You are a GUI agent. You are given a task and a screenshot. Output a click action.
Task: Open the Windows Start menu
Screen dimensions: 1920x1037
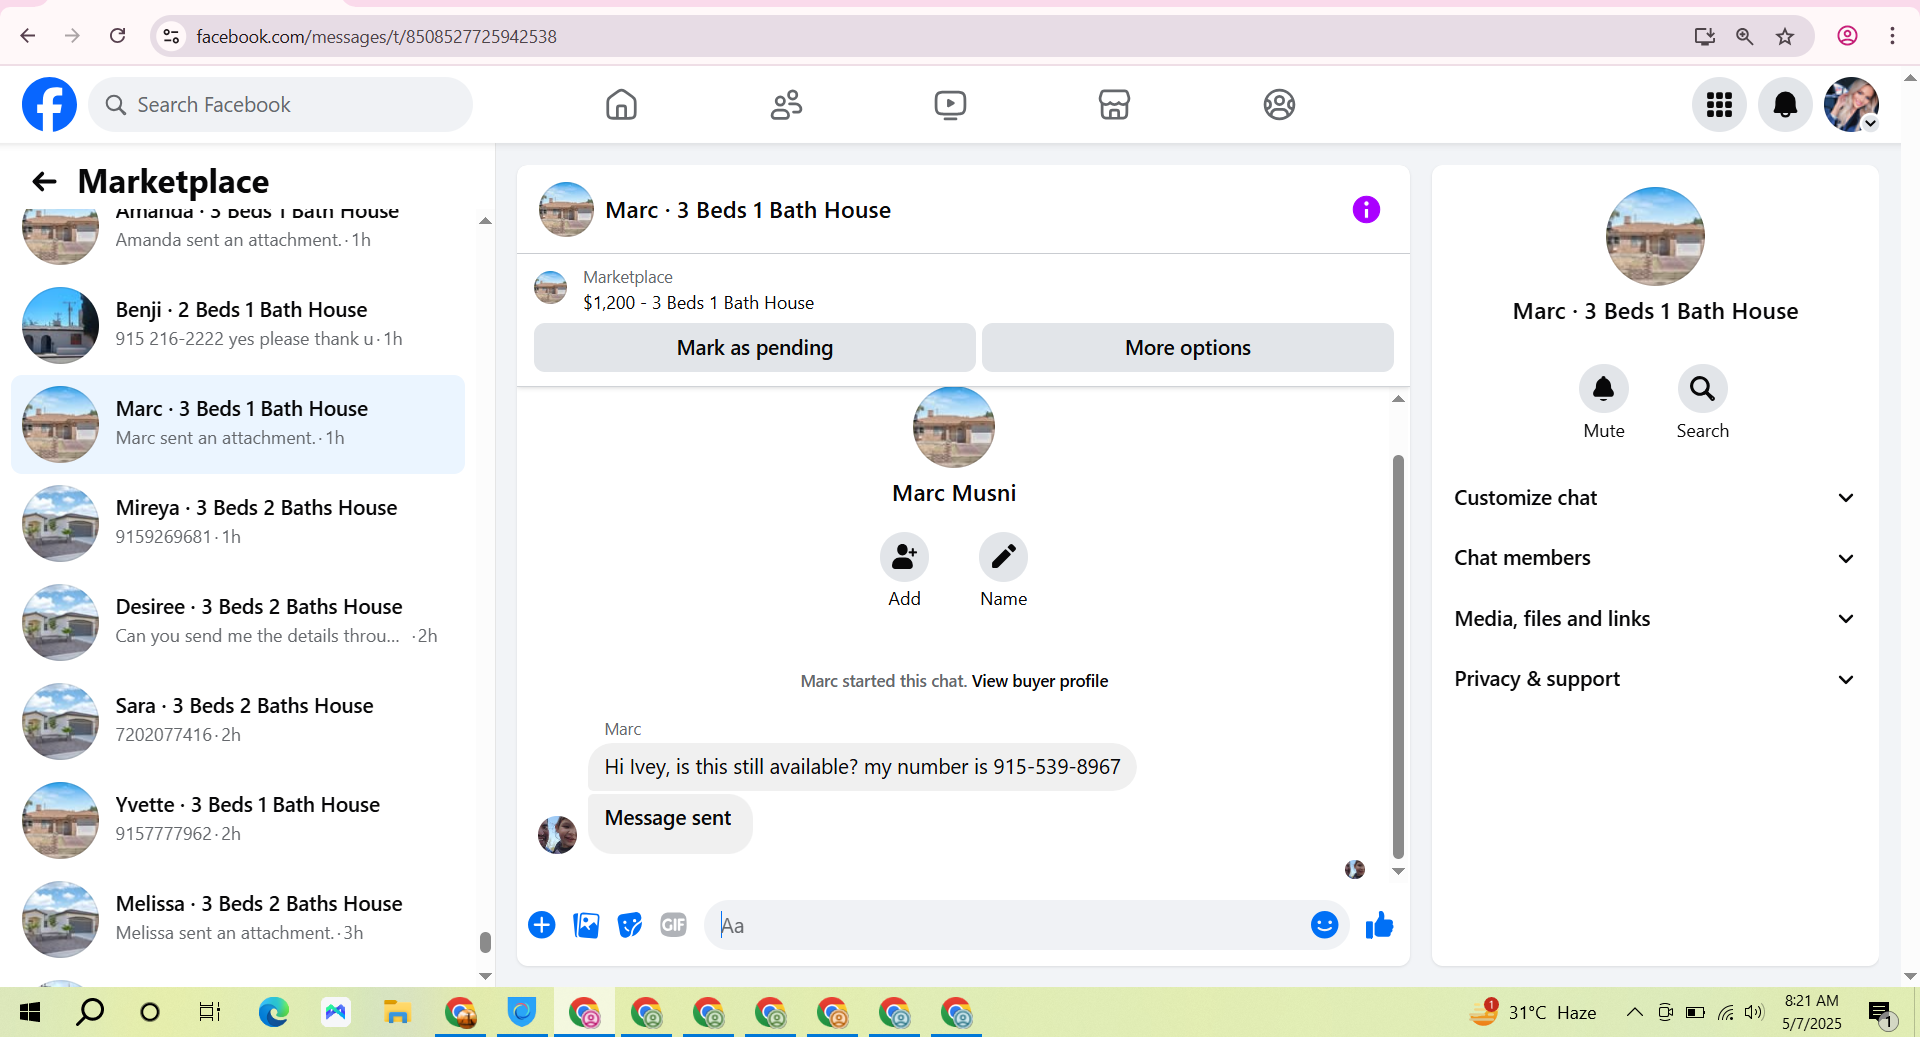30,1012
